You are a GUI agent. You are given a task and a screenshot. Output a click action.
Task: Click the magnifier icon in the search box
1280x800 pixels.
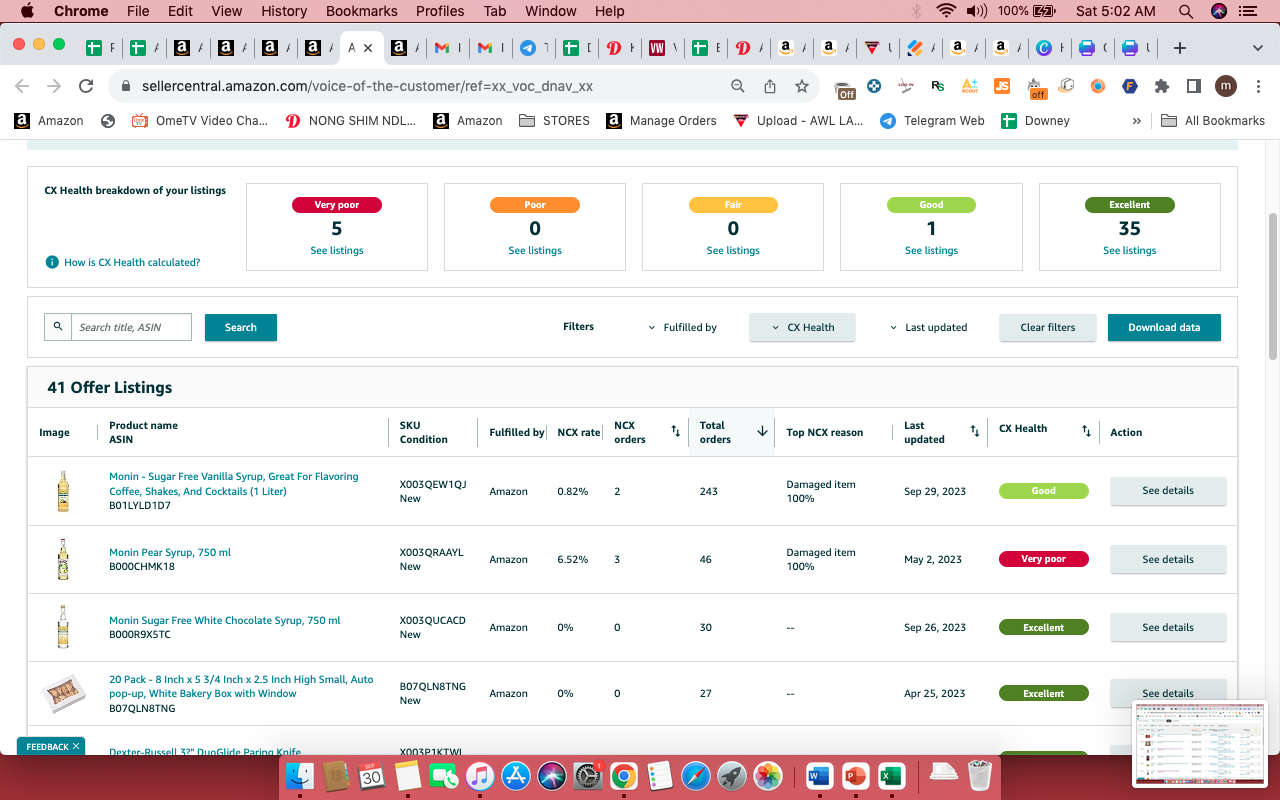[58, 327]
